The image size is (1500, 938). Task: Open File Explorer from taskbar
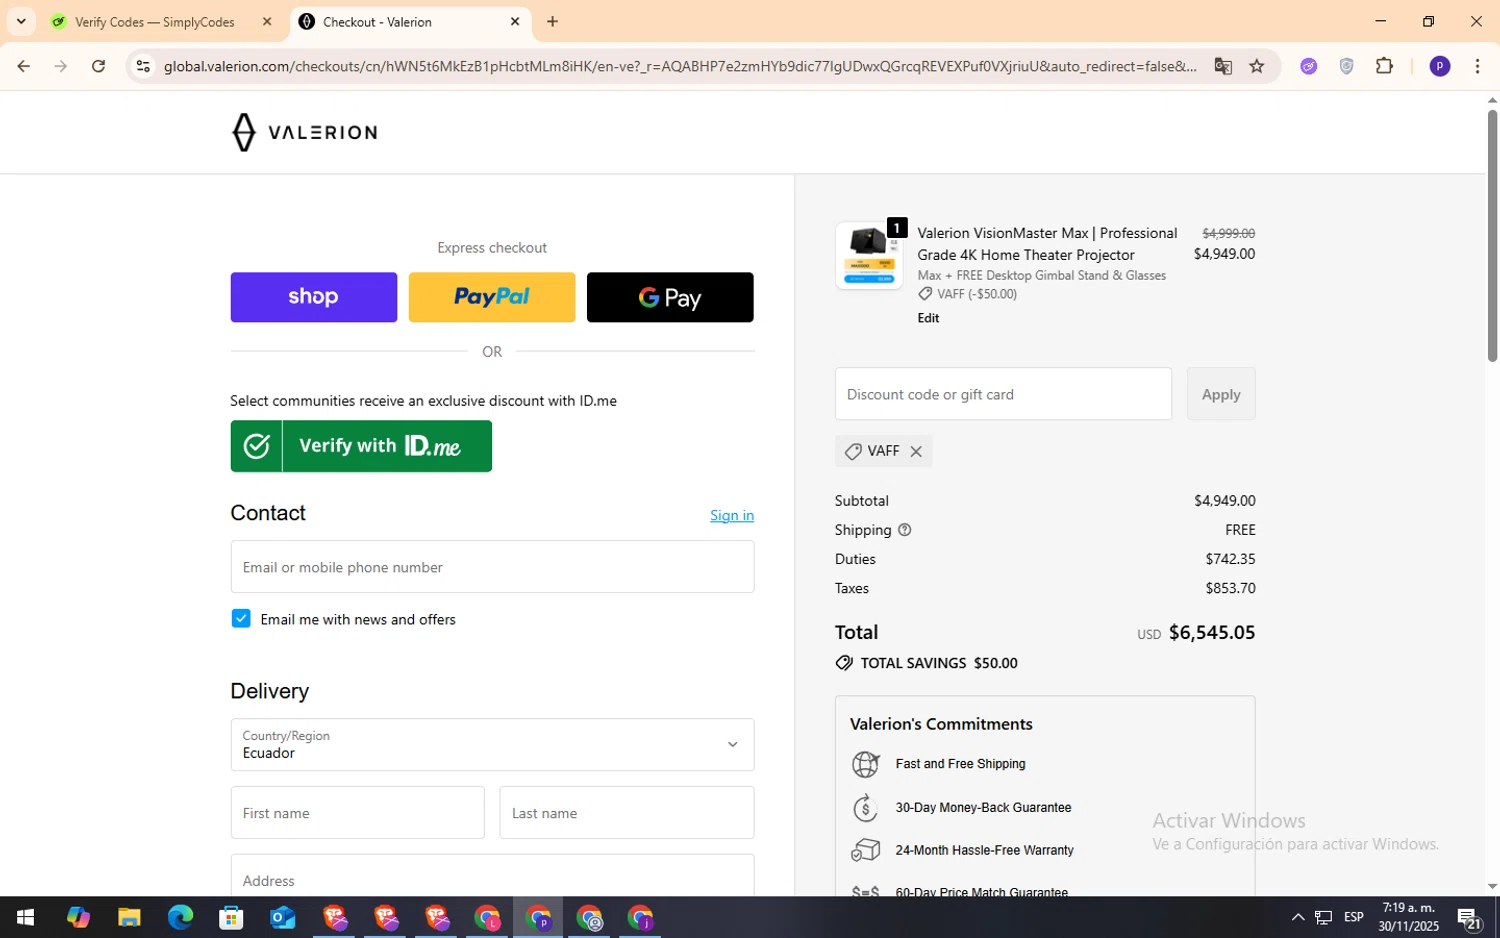129,917
